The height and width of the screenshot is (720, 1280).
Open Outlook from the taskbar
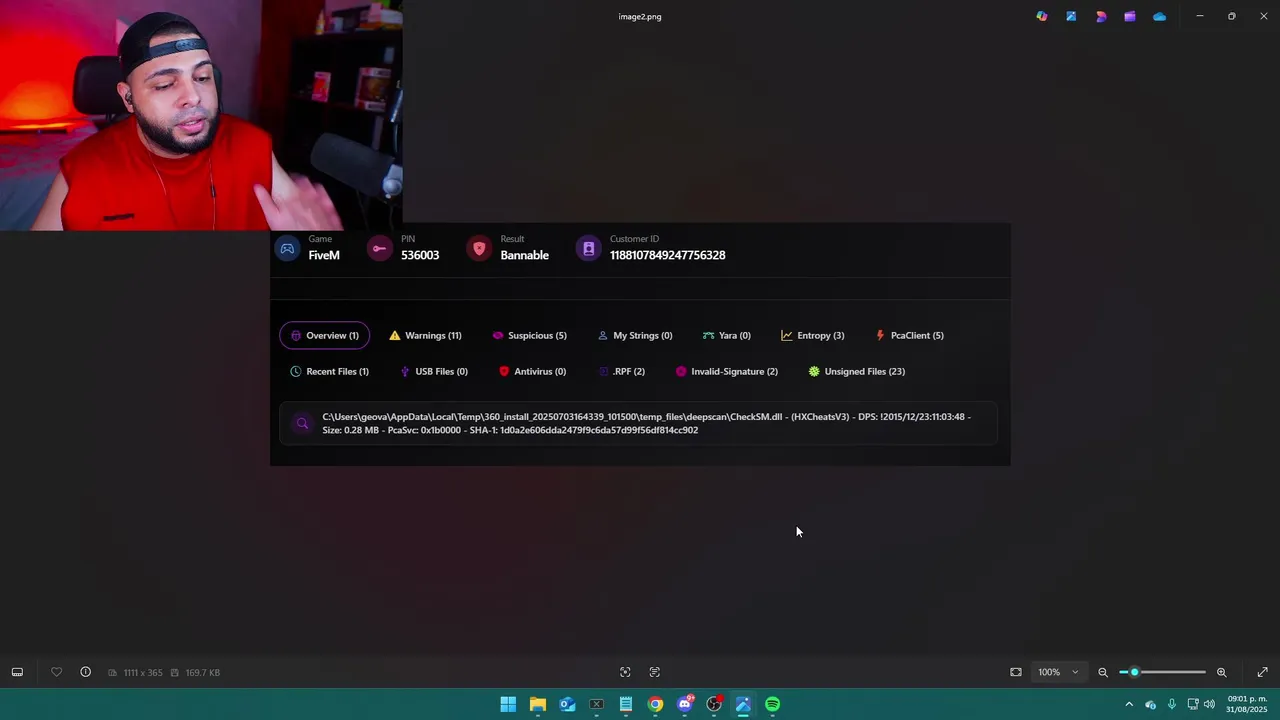point(567,704)
